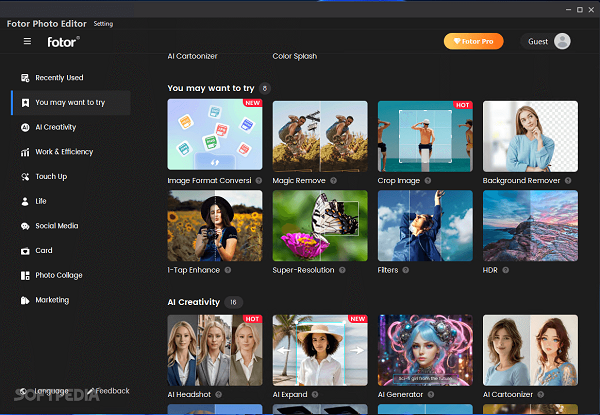Viewport: 600px width, 415px height.
Task: Click the Life person icon
Action: click(x=25, y=202)
